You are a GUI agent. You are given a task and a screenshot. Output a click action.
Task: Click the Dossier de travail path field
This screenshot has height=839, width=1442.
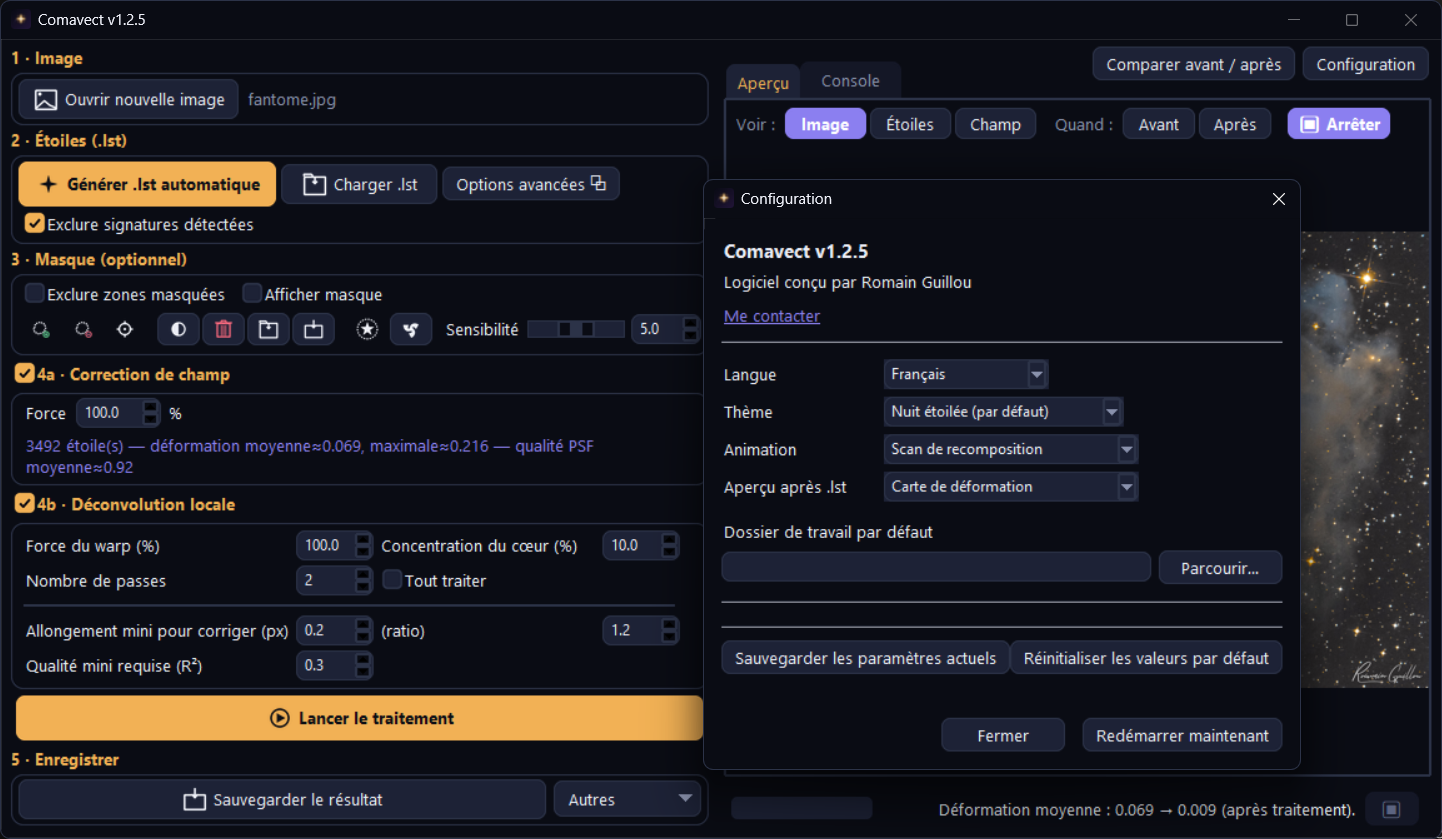pos(936,567)
